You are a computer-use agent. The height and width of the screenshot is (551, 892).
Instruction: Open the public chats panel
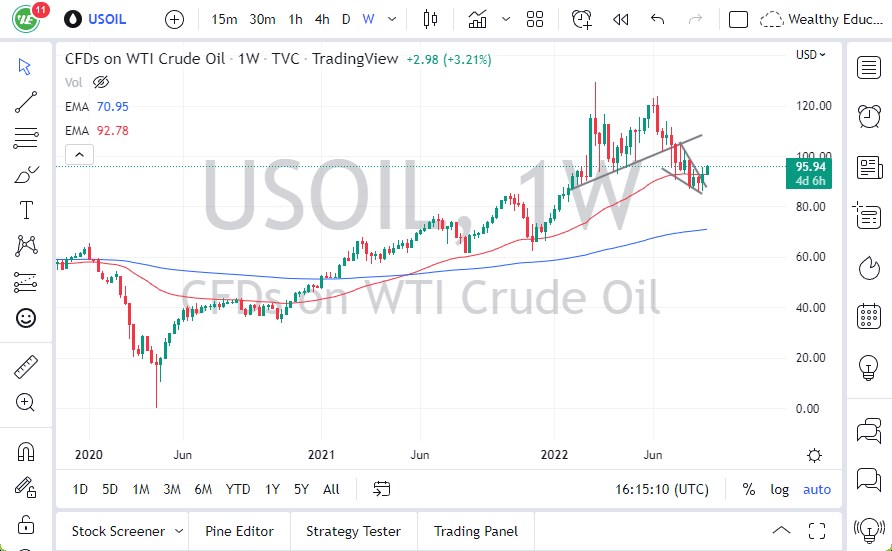869,430
